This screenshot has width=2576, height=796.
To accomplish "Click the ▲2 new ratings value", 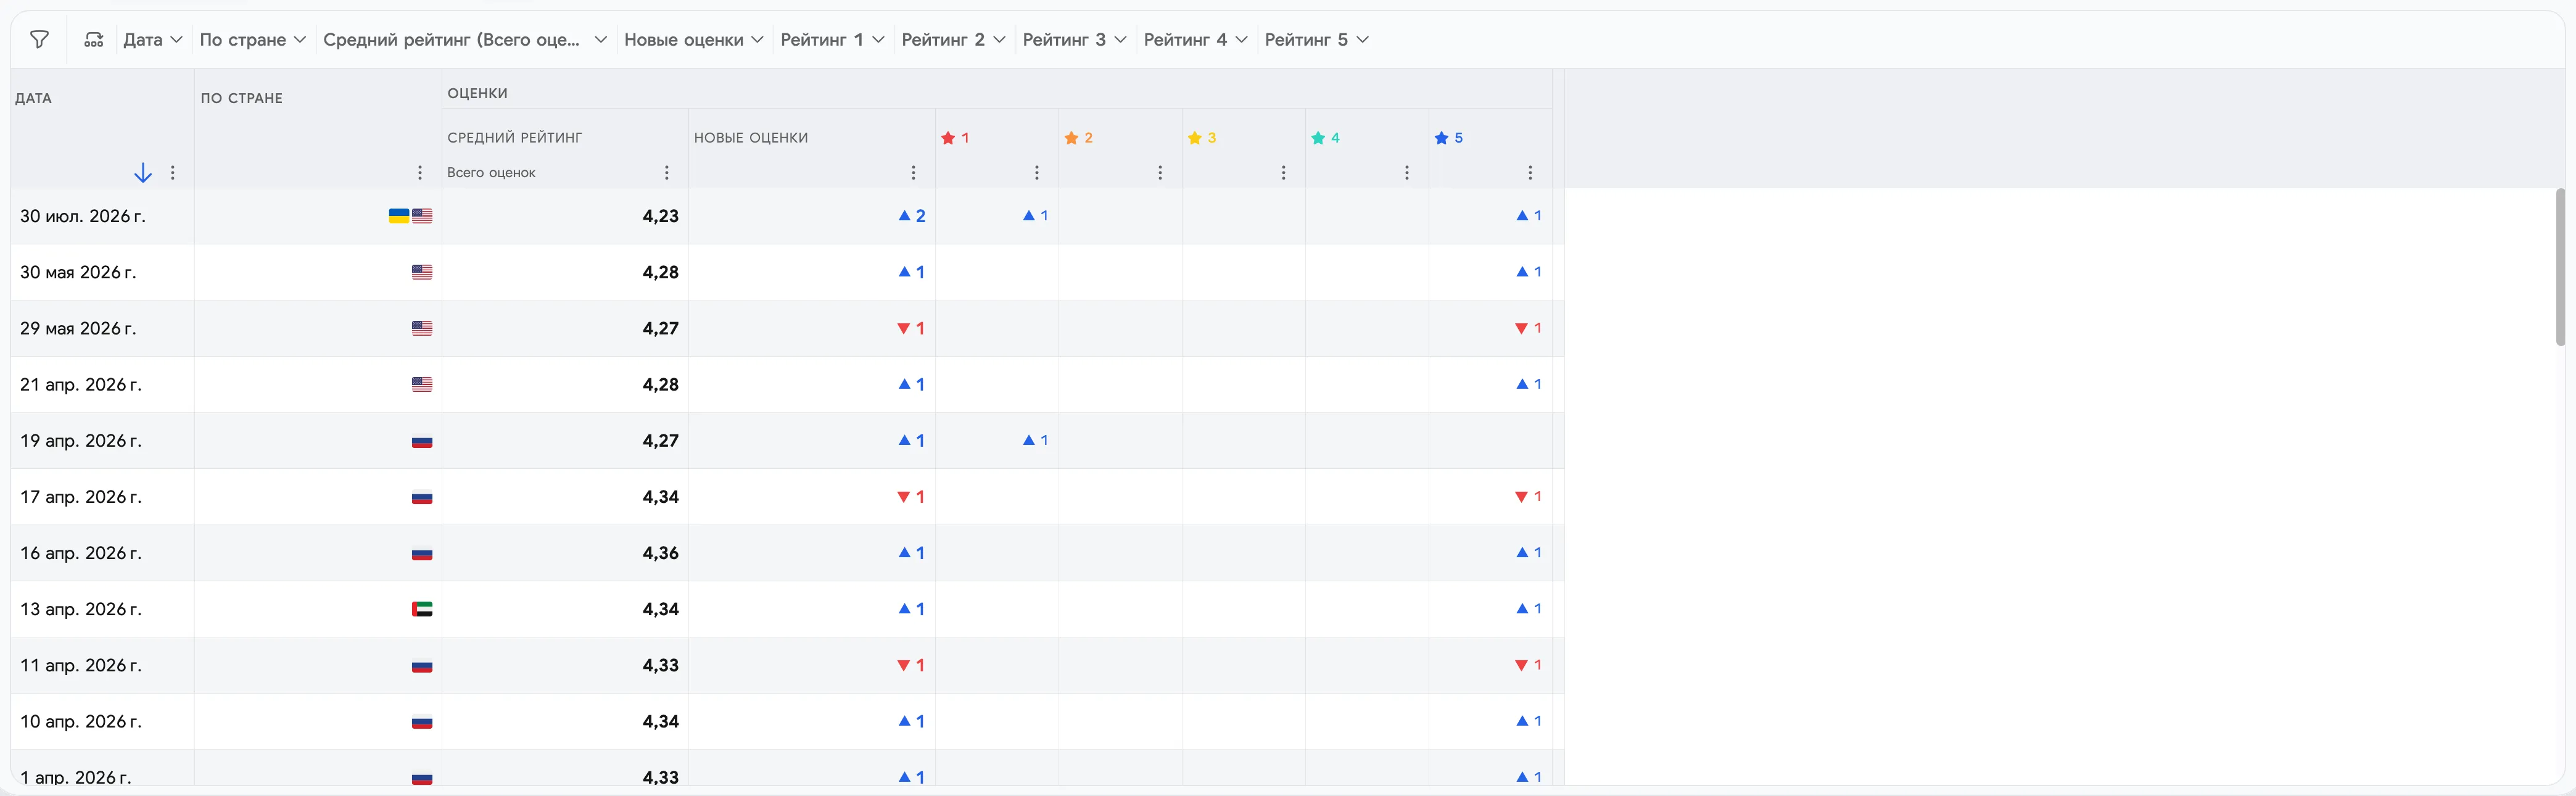I will click(911, 216).
